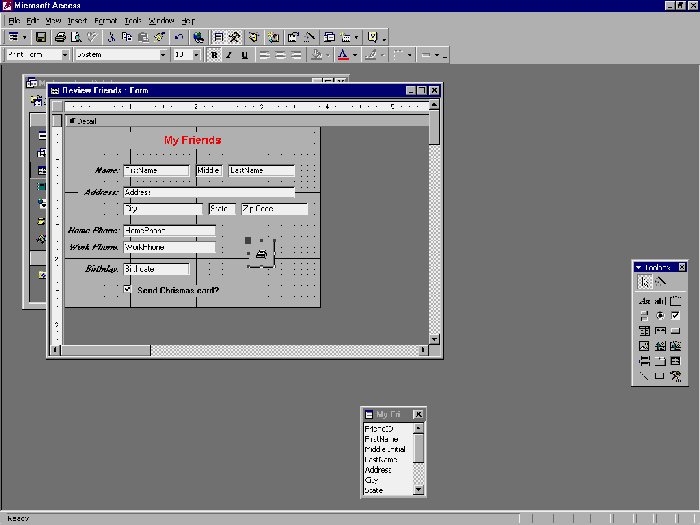This screenshot has height=525, width=700.
Task: Open the Insert menu
Action: tap(78, 20)
